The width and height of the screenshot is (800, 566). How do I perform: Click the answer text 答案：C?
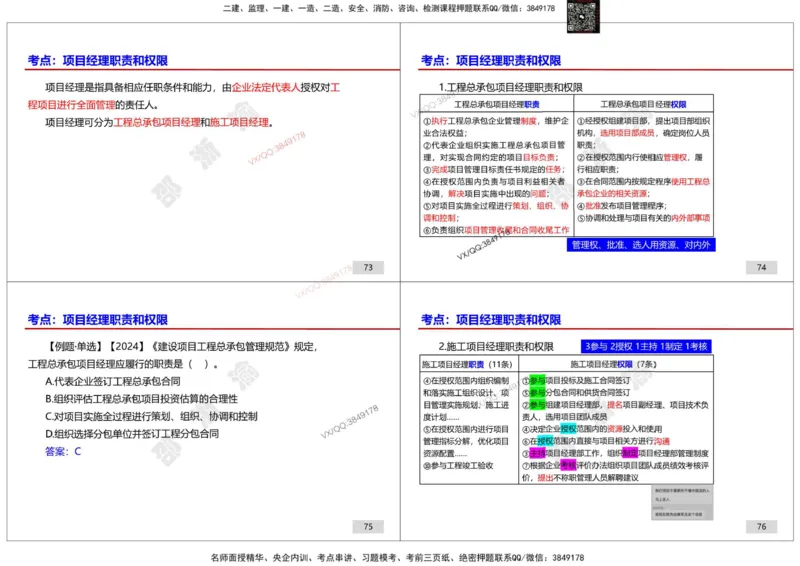[63, 452]
